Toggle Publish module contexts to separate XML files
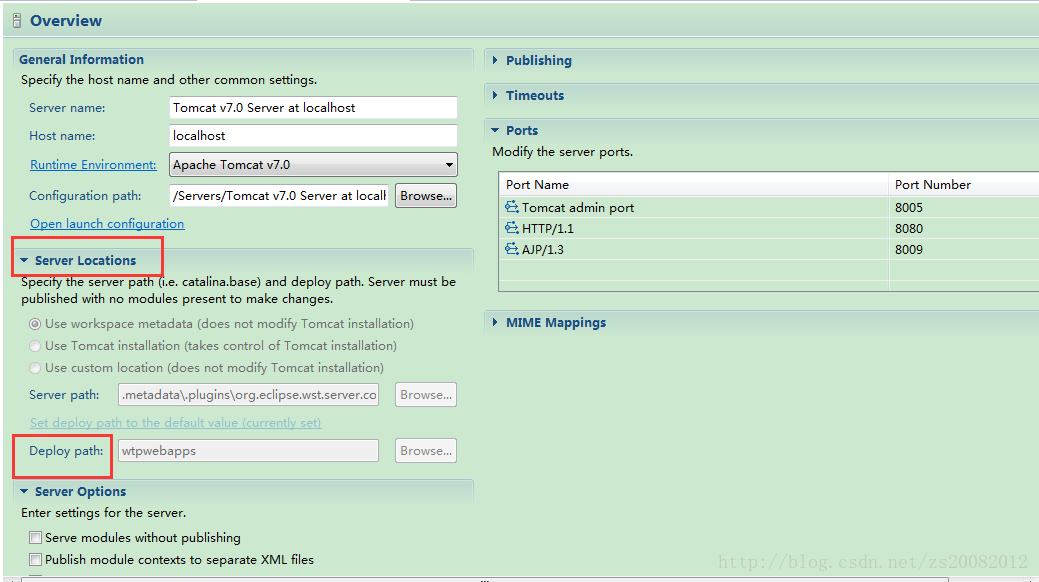The height and width of the screenshot is (582, 1039). click(x=35, y=559)
